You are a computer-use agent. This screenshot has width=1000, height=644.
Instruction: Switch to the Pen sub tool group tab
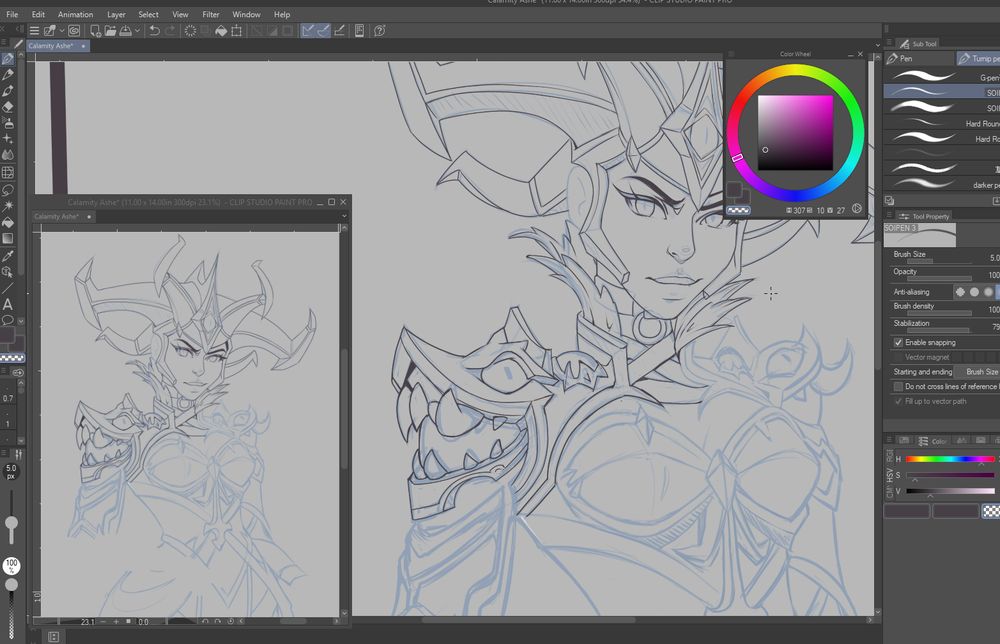tap(918, 59)
